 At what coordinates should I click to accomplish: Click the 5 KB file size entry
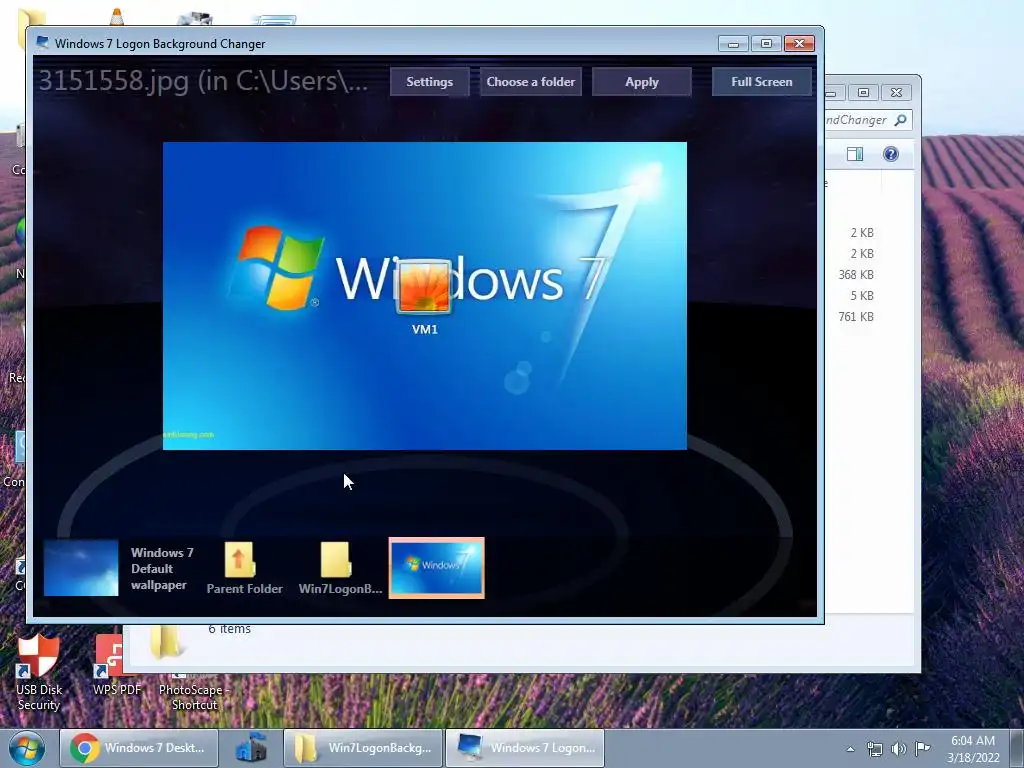(x=862, y=296)
